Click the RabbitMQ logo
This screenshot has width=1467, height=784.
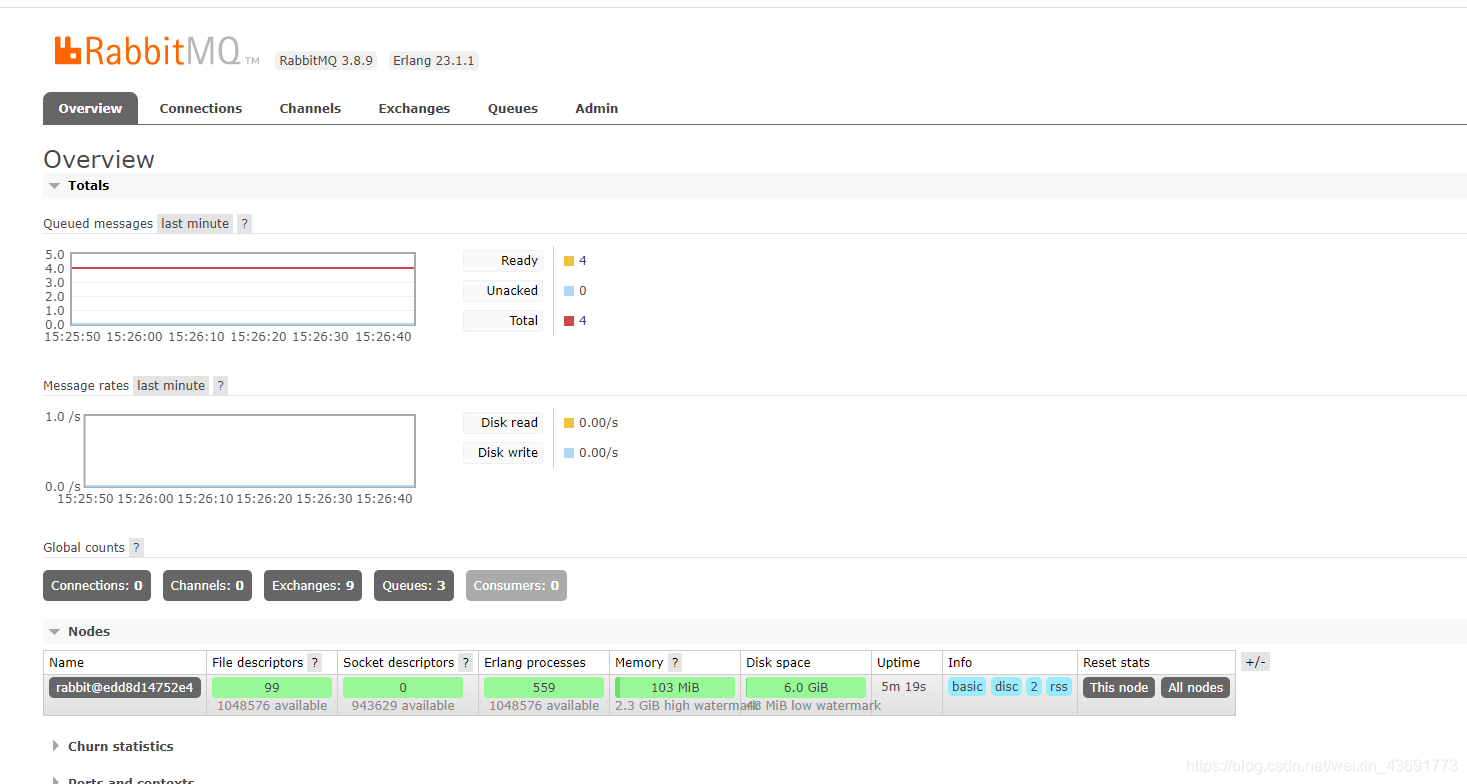pyautogui.click(x=156, y=51)
